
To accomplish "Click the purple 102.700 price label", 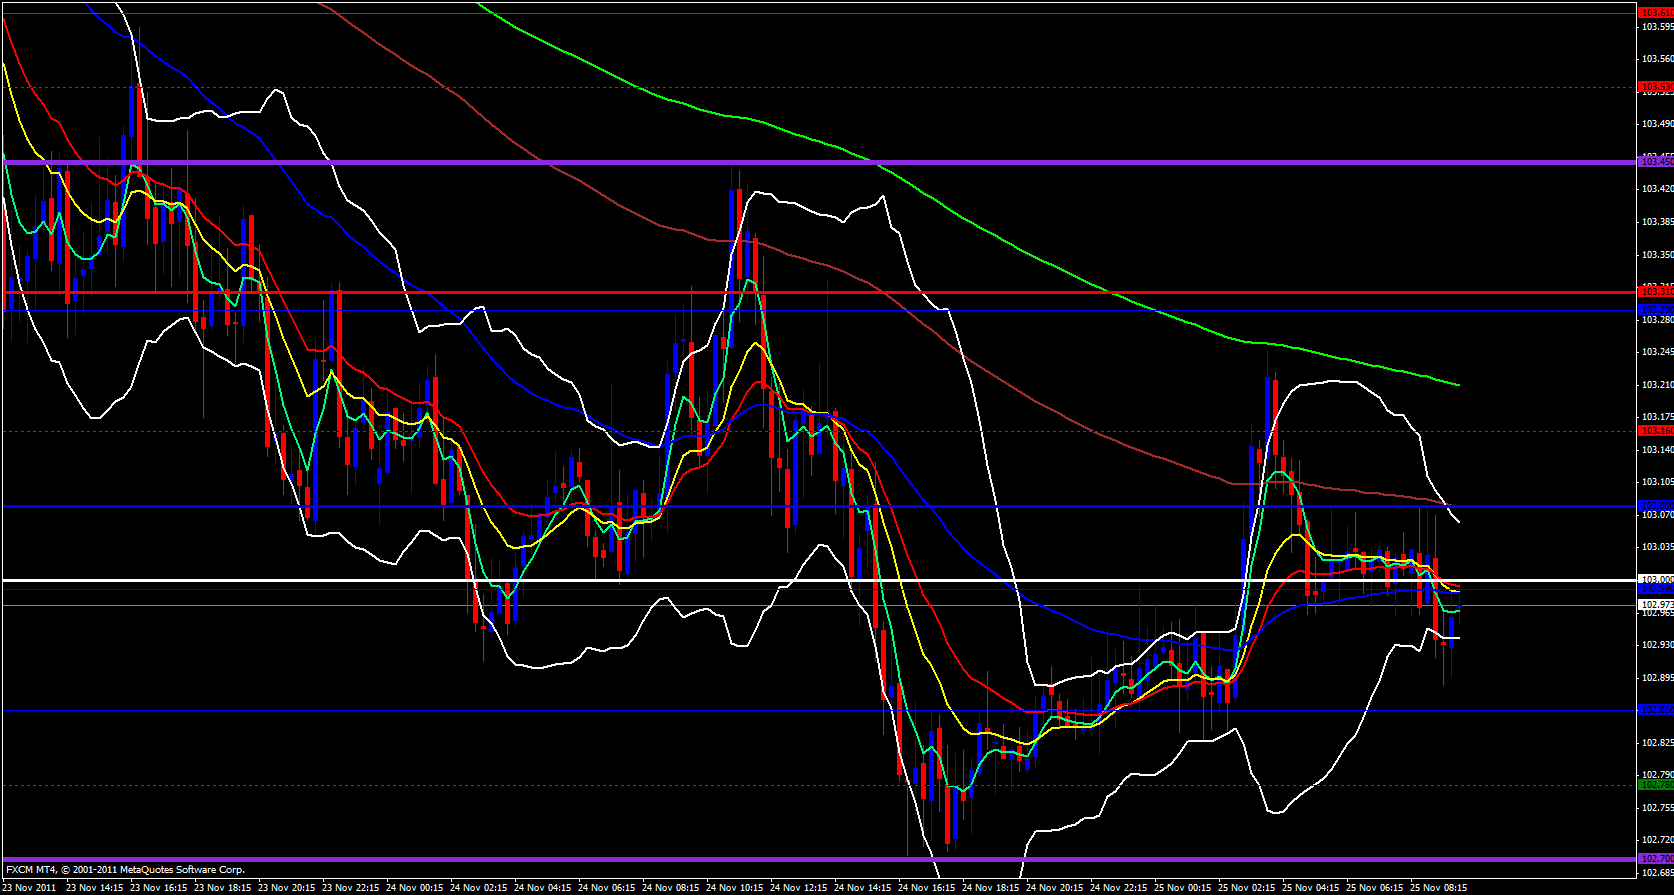I will [1655, 859].
